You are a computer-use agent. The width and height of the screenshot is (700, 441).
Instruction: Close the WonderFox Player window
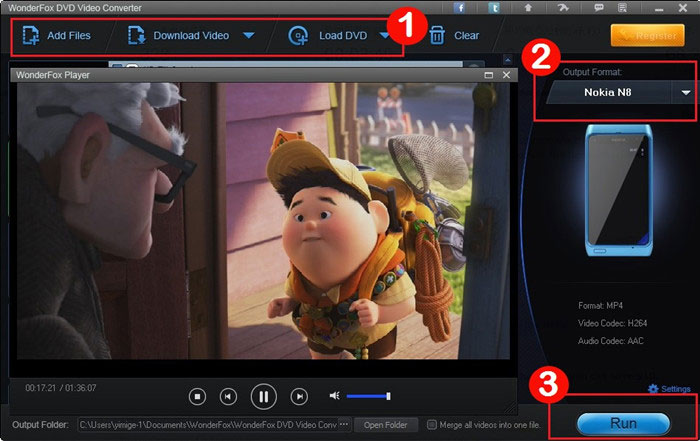point(506,75)
